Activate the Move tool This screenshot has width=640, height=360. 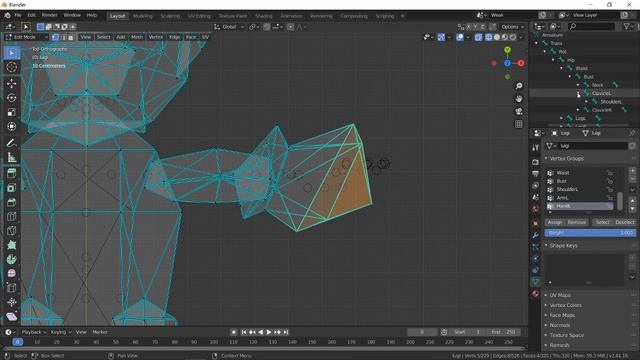[x=11, y=83]
